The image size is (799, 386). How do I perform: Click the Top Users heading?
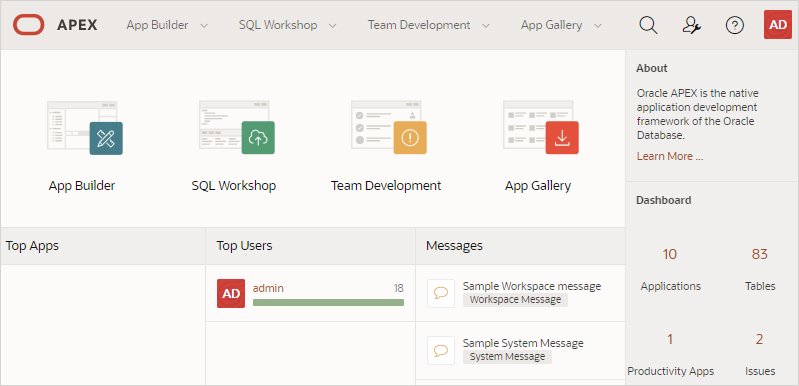point(245,246)
